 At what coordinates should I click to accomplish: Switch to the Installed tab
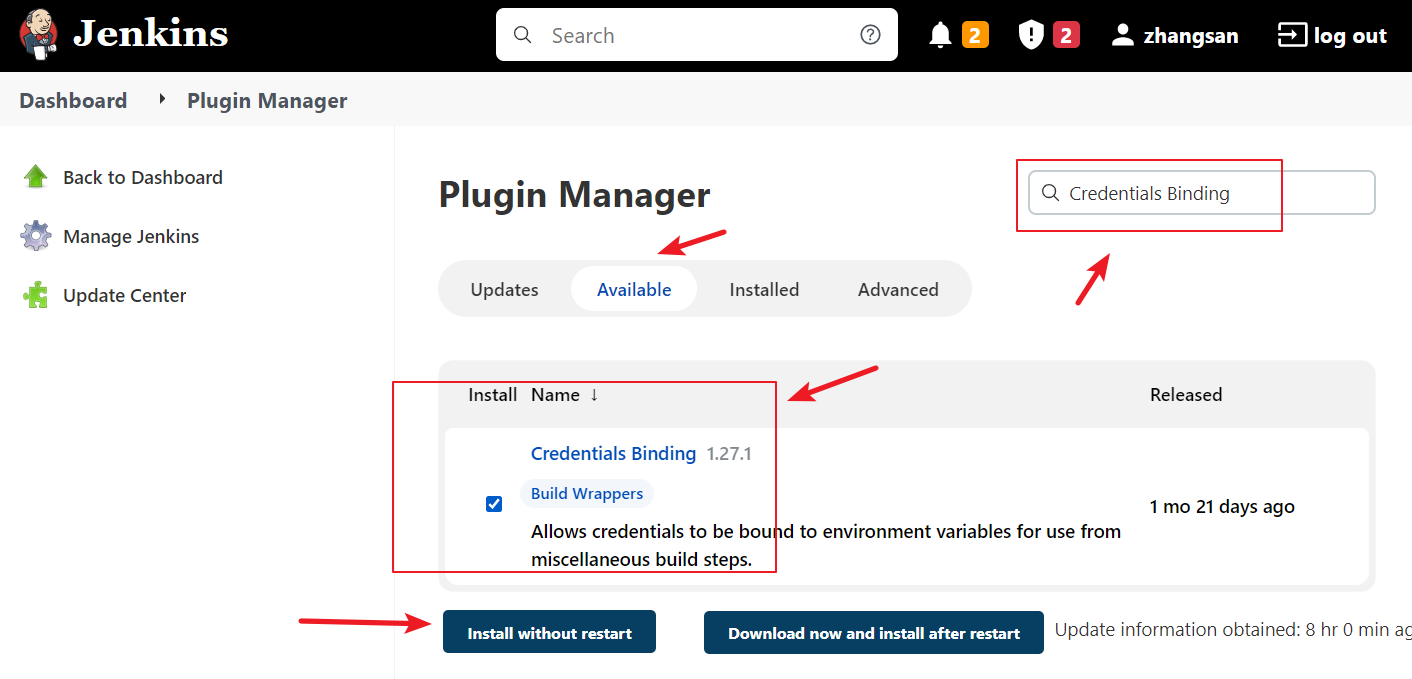pyautogui.click(x=764, y=289)
